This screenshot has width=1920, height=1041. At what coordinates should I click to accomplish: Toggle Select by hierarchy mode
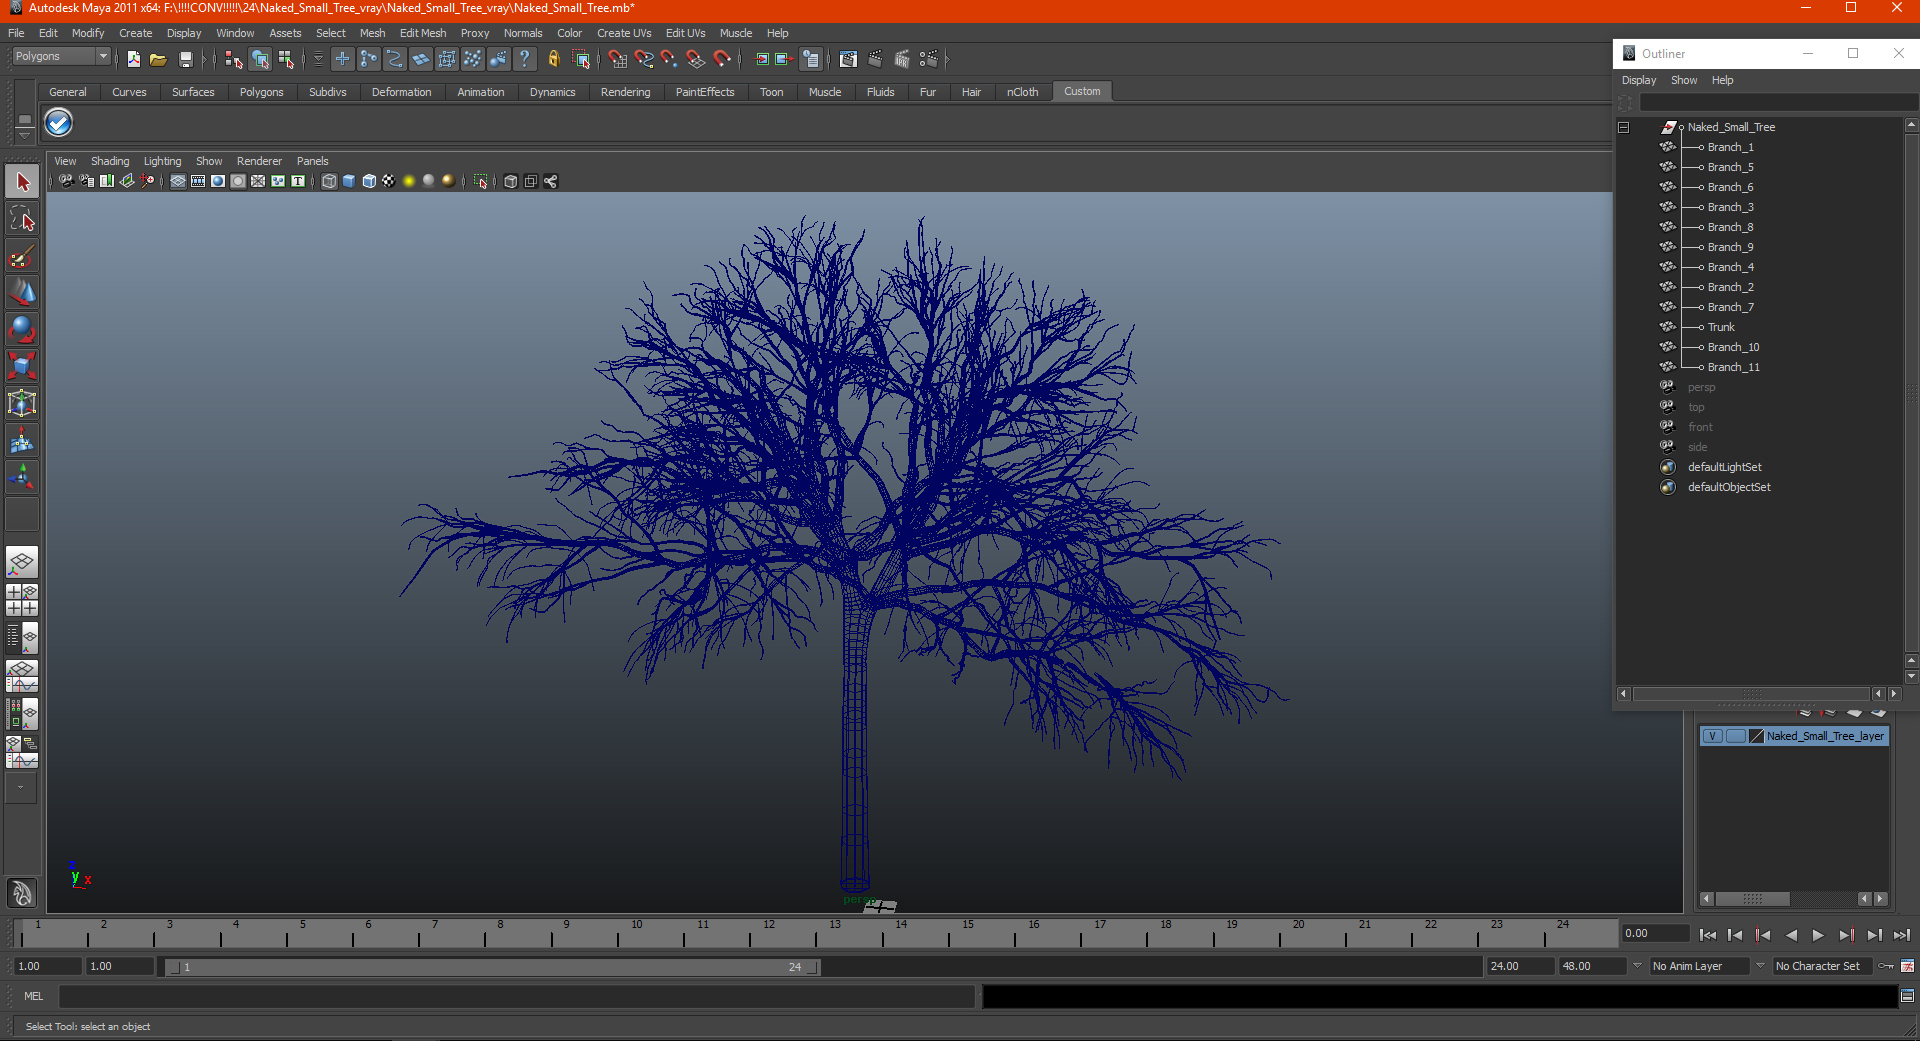tap(234, 59)
